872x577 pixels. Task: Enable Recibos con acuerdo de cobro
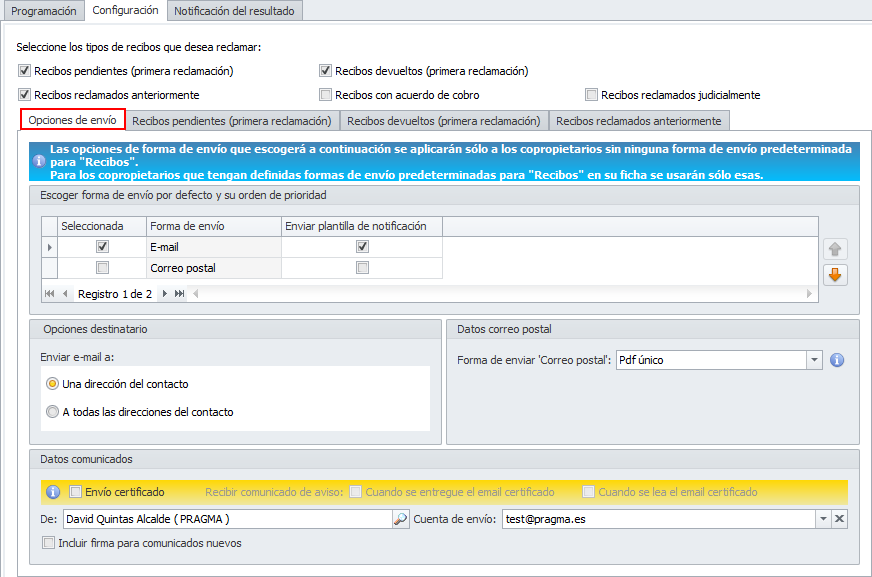click(325, 94)
